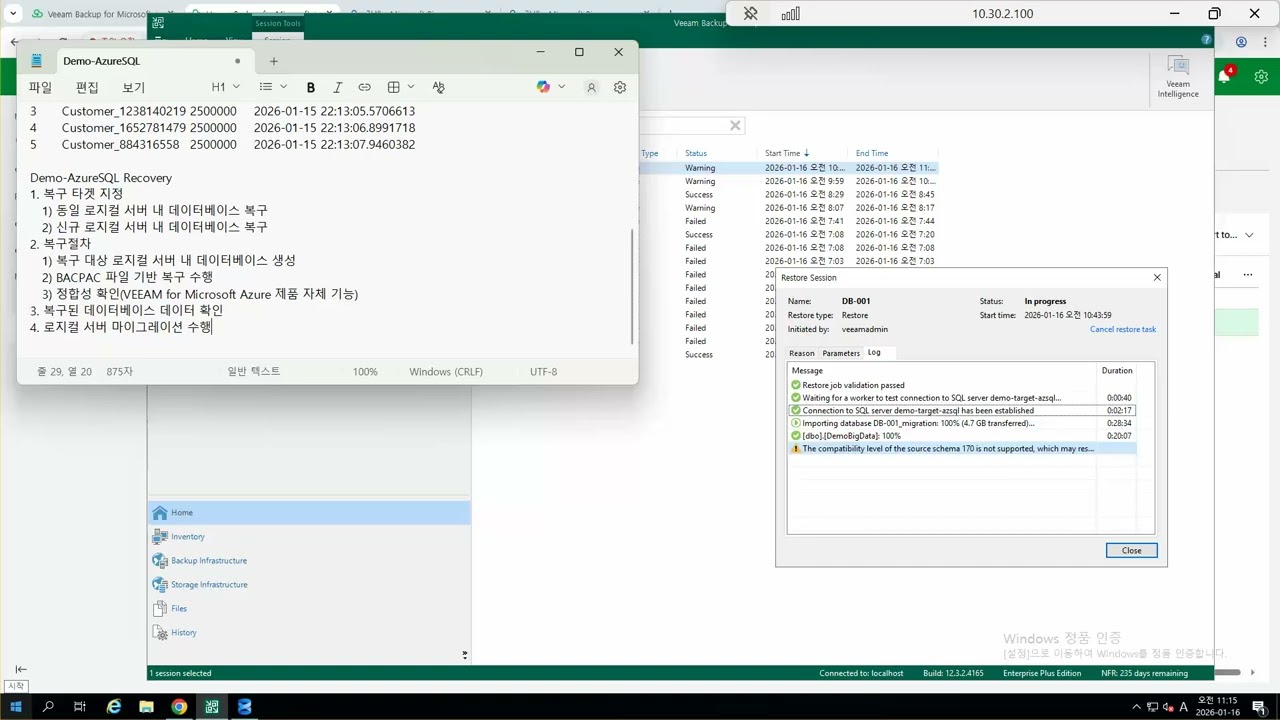Open the H1 heading dropdown
The width and height of the screenshot is (1280, 720).
(224, 87)
